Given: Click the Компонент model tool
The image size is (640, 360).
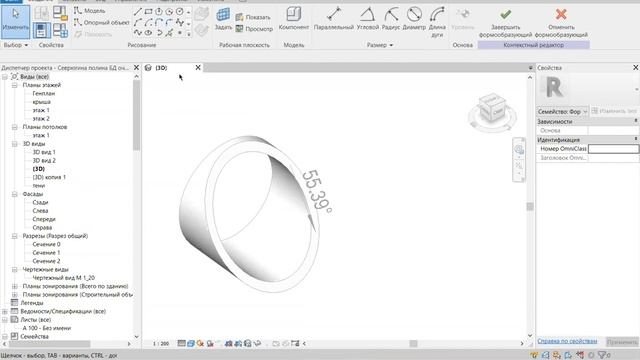Looking at the screenshot, I should click(293, 19).
